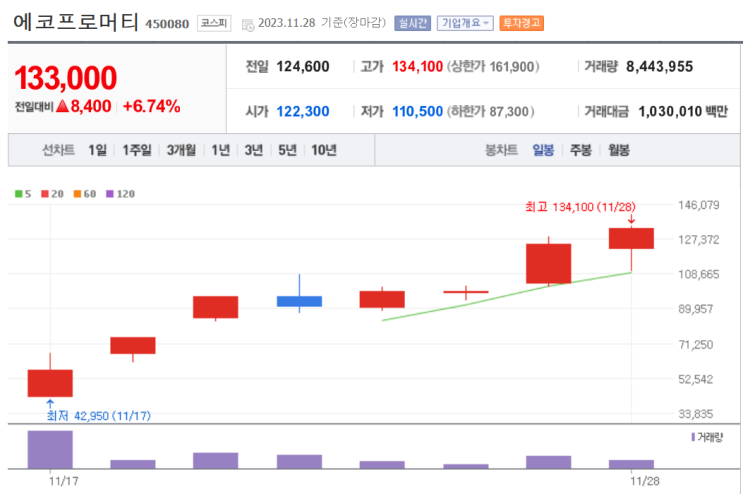Select the 3개월 line chart tab
743x494 pixels.
(181, 150)
